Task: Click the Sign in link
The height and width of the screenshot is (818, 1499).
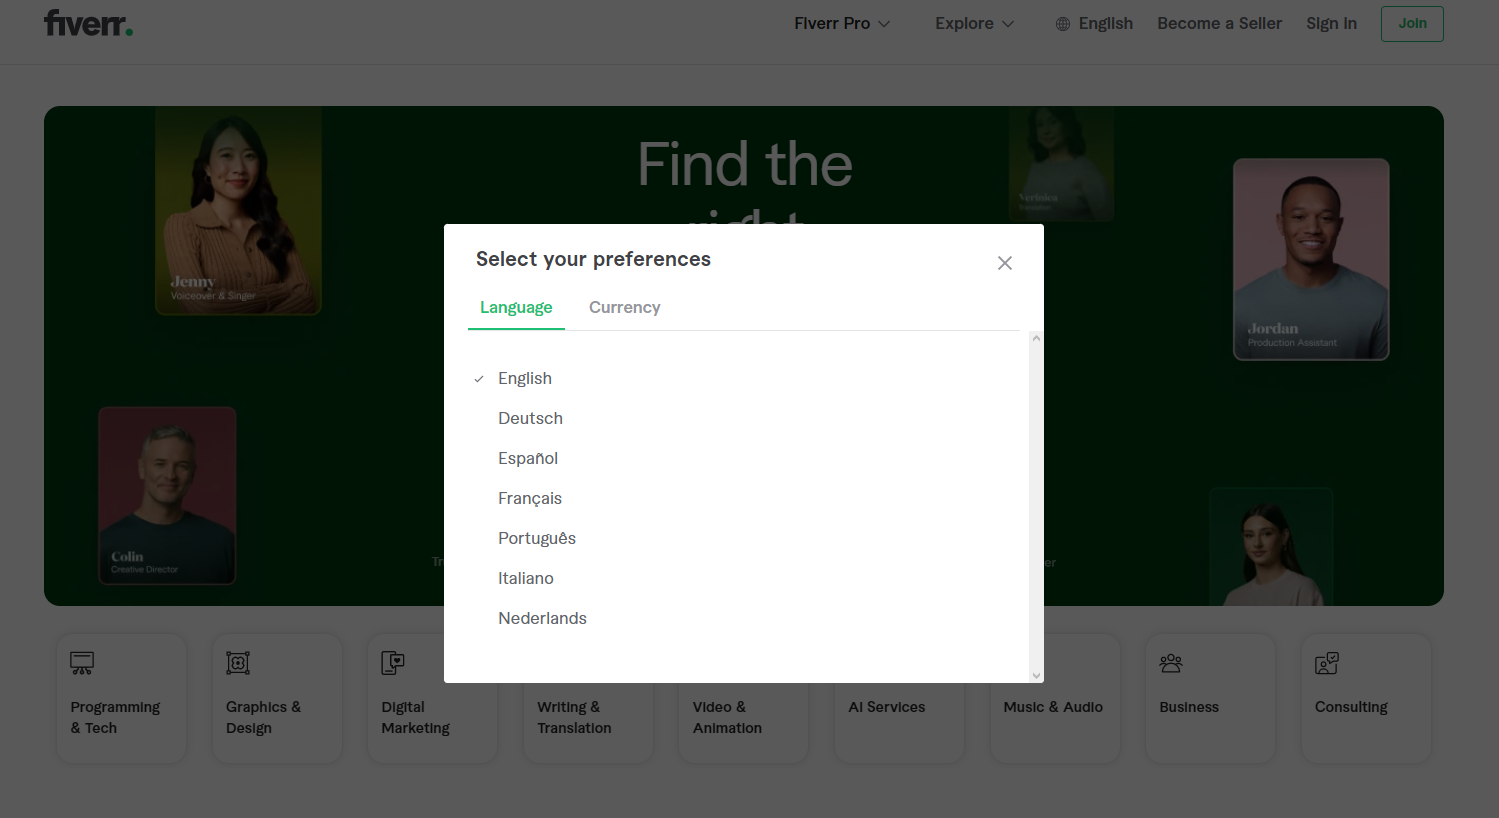Action: 1331,23
